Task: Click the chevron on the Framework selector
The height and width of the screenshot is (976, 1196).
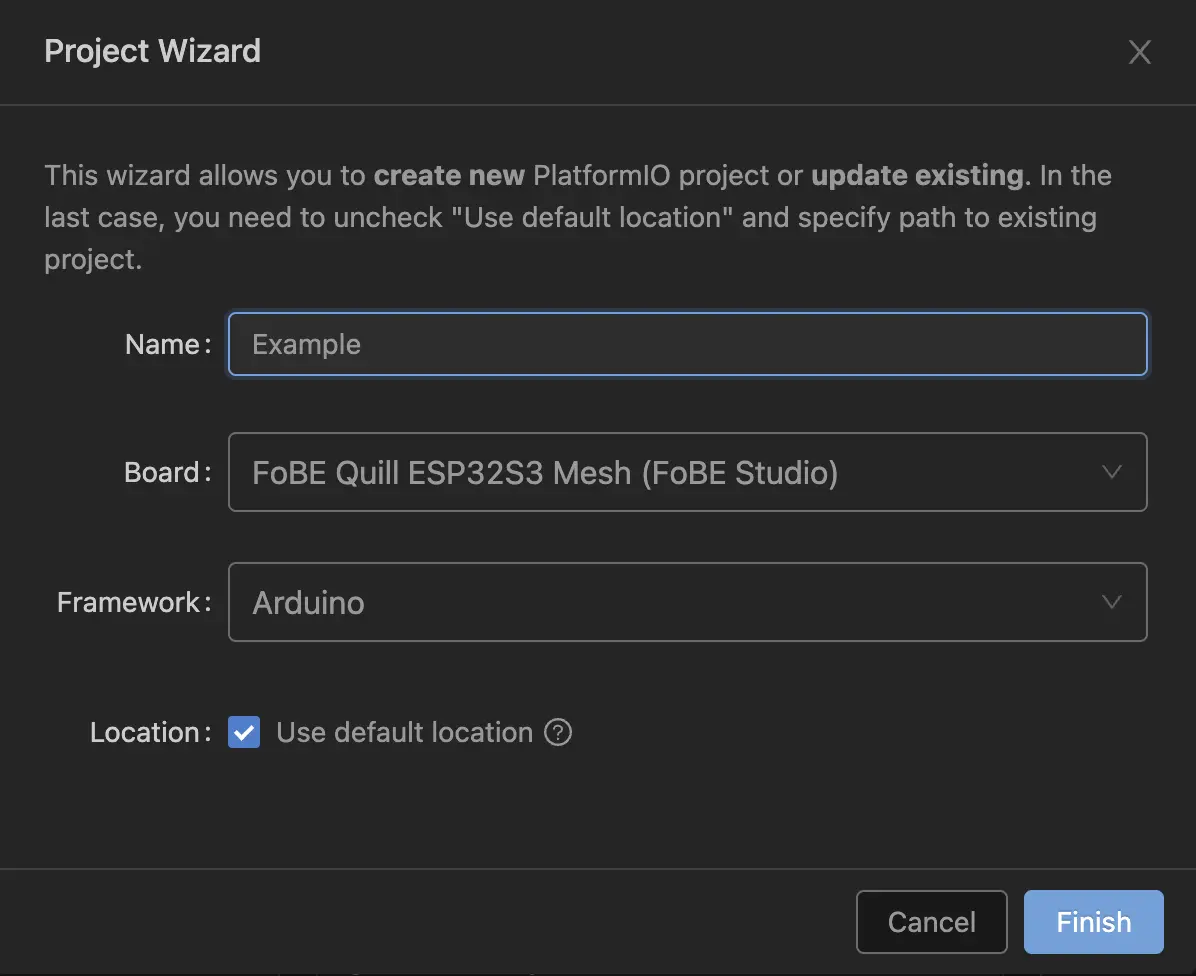Action: point(1111,602)
